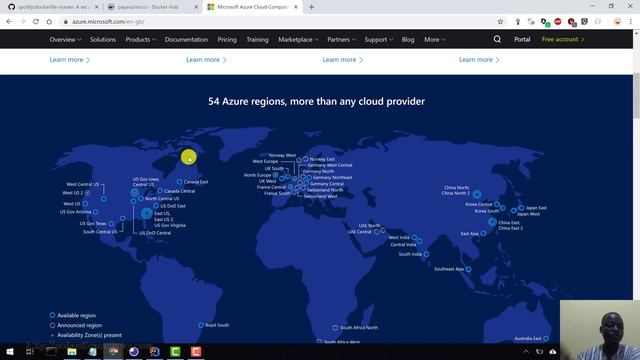This screenshot has width=640, height=360.
Task: Open Windows Start menu
Action: 10,351
